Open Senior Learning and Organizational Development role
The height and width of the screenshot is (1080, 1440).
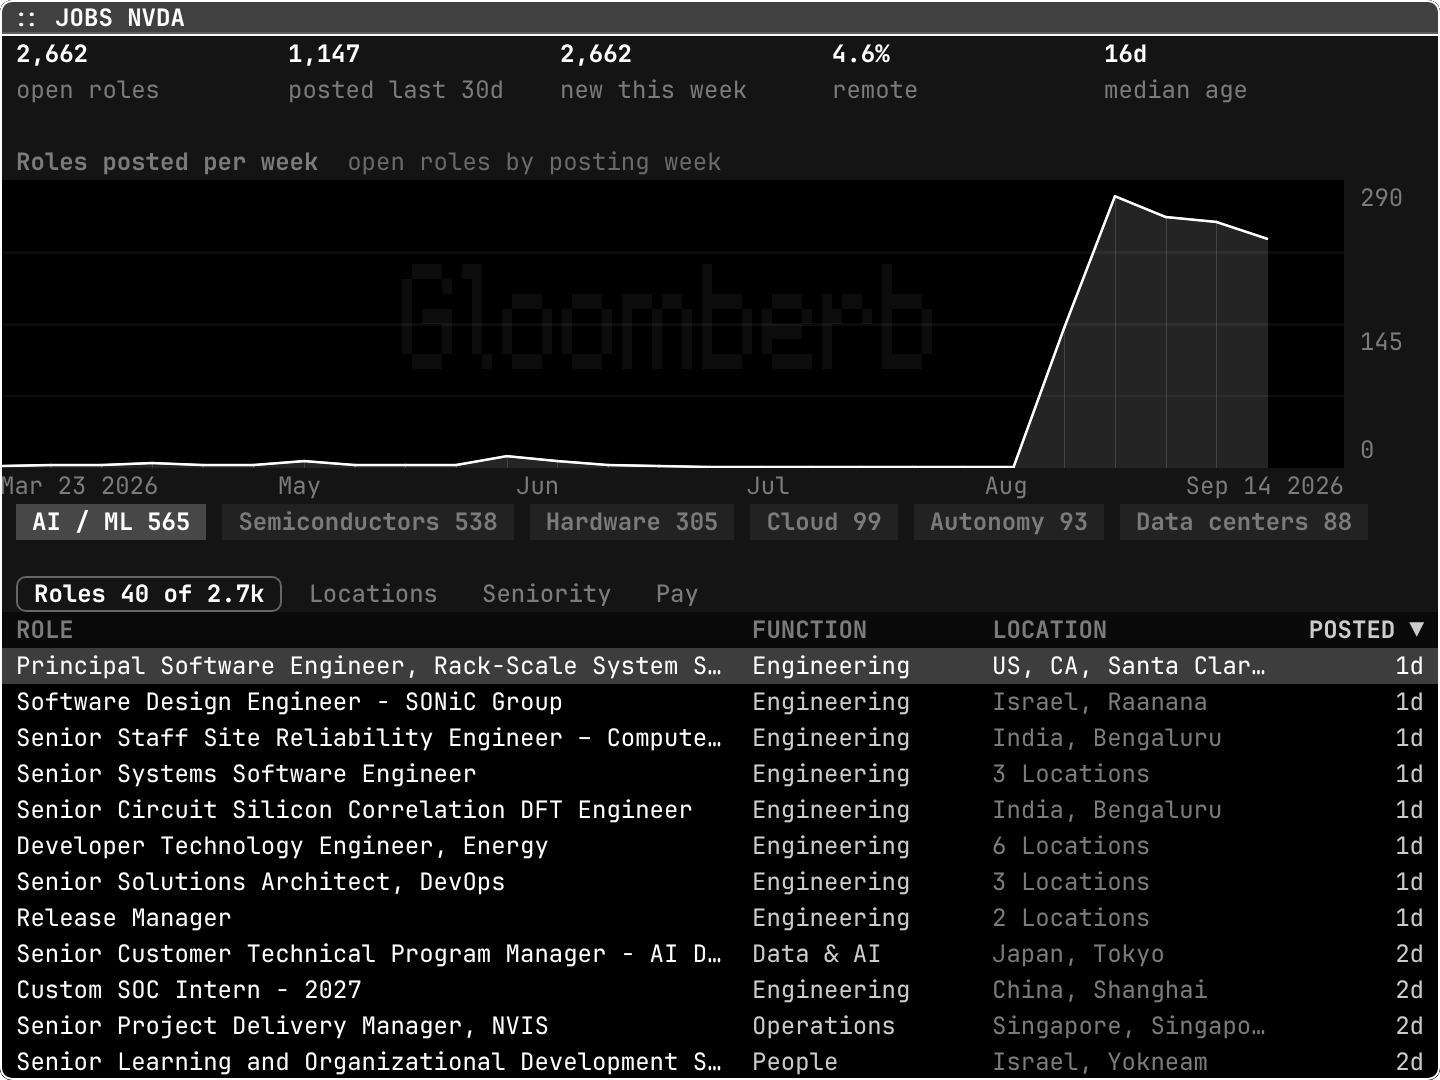720,1061
